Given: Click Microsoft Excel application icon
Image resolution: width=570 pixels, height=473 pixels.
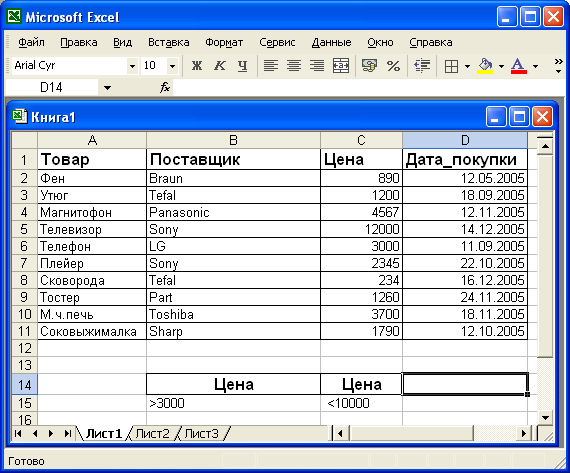Looking at the screenshot, I should click(15, 17).
